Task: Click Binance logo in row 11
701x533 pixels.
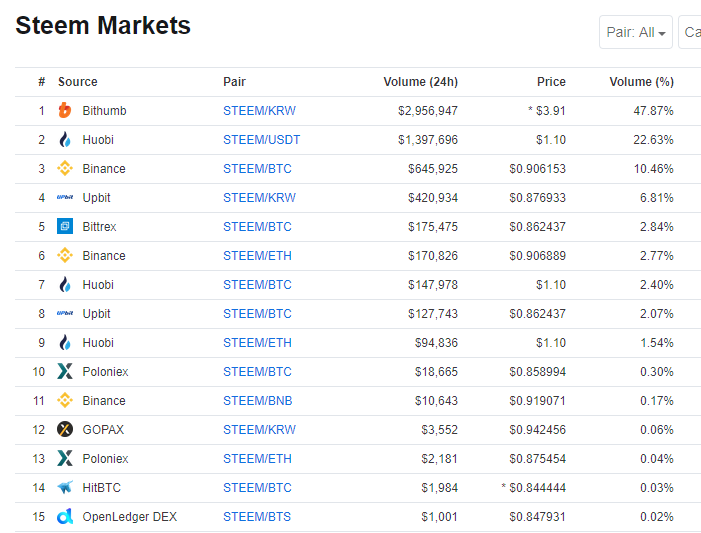Action: coord(65,400)
